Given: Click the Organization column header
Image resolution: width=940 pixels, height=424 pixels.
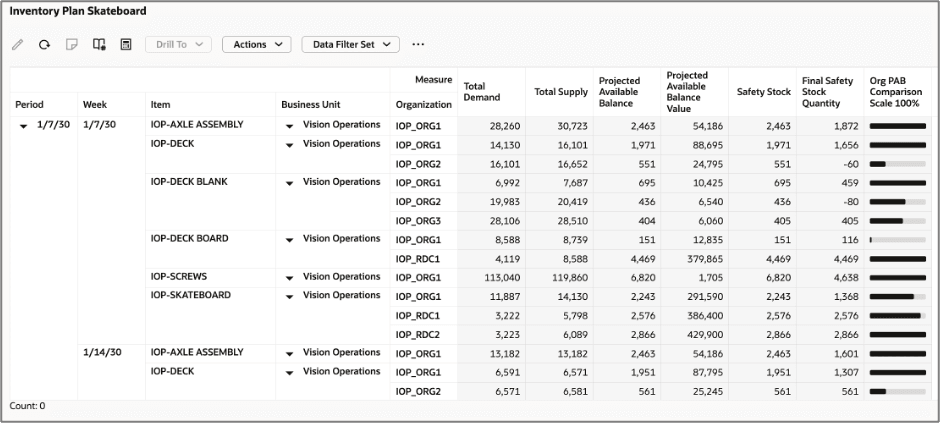Looking at the screenshot, I should [424, 104].
